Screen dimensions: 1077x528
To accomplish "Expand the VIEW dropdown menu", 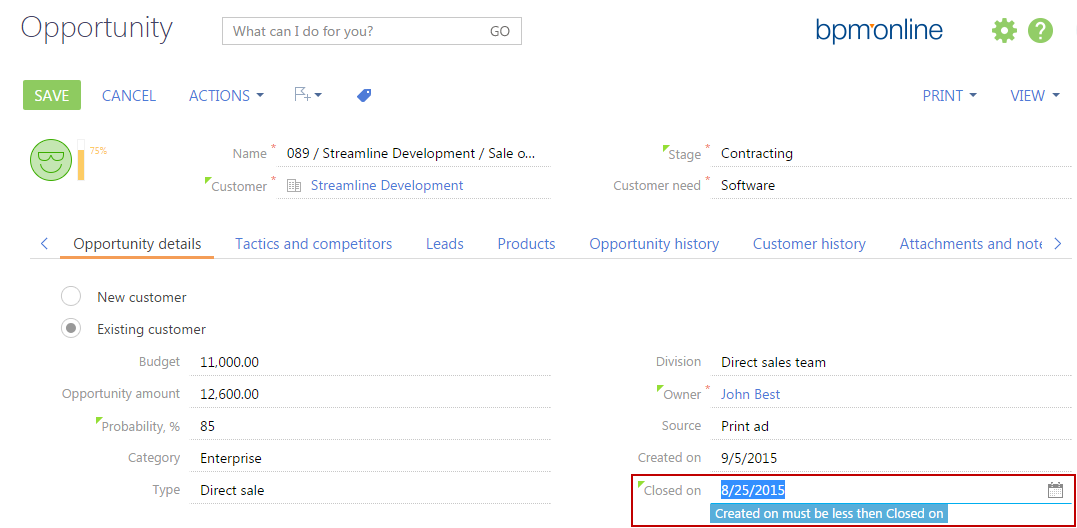I will pyautogui.click(x=1034, y=96).
